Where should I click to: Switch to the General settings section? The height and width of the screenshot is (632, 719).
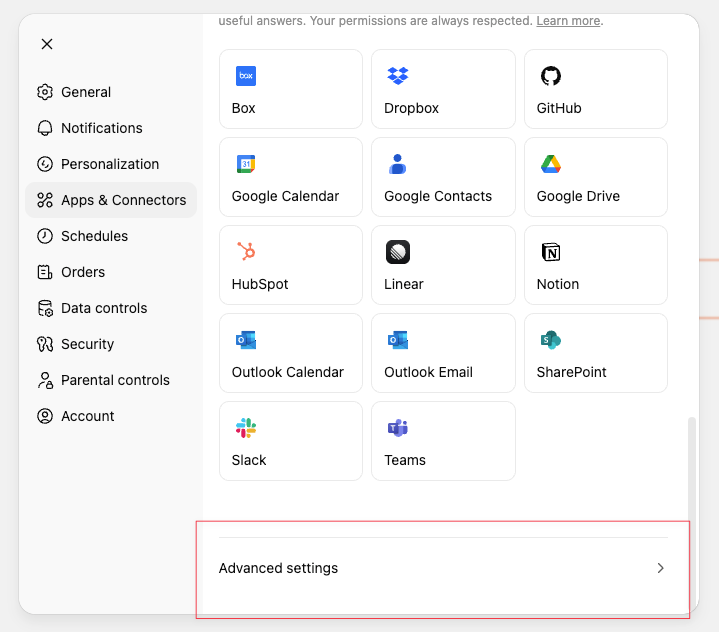pyautogui.click(x=86, y=92)
